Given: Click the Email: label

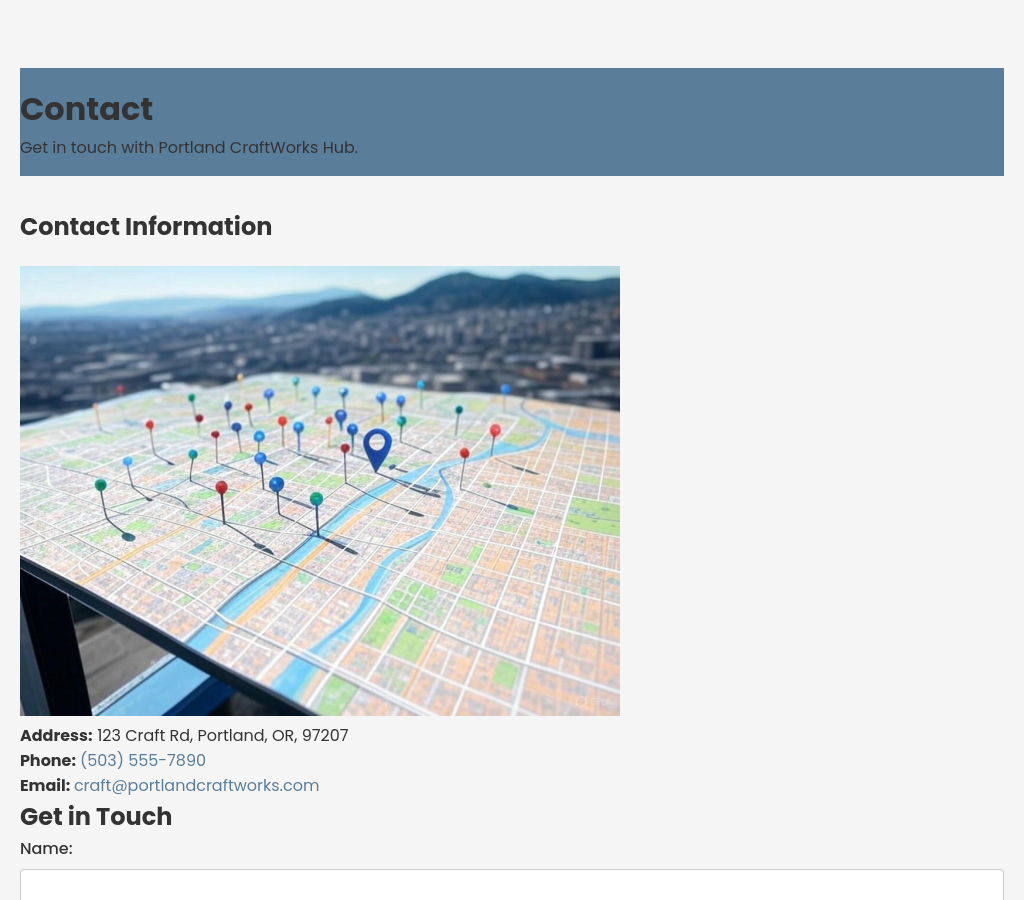Looking at the screenshot, I should [45, 785].
